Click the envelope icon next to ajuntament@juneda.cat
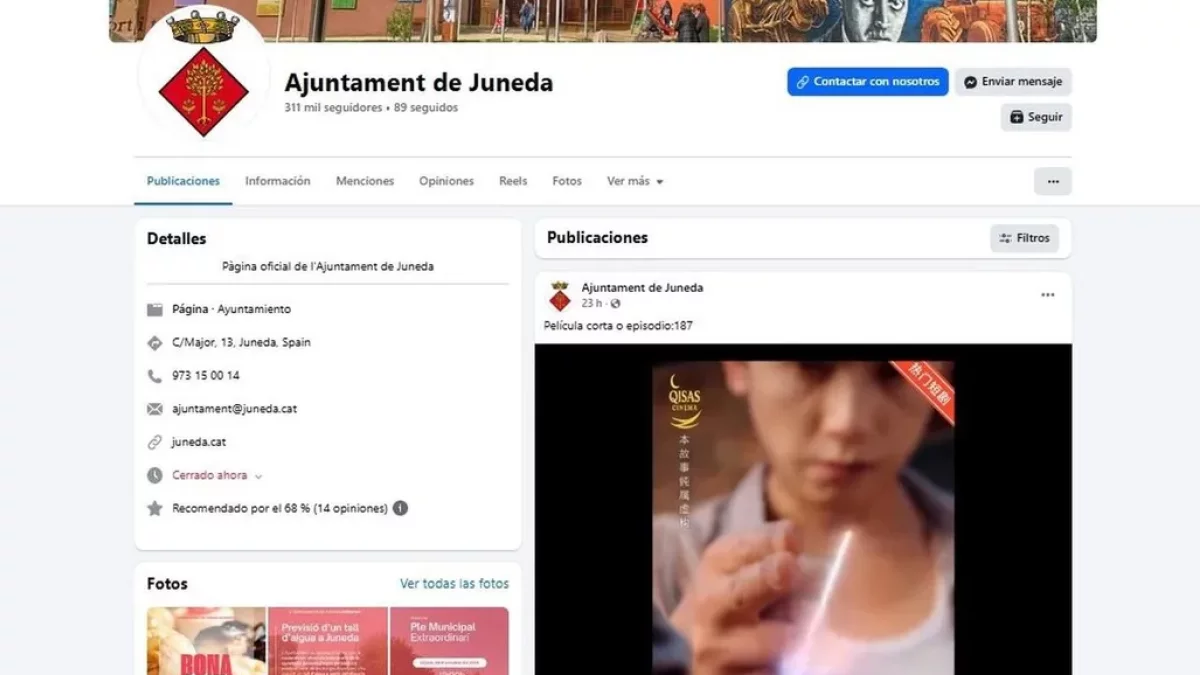1200x675 pixels. tap(155, 408)
